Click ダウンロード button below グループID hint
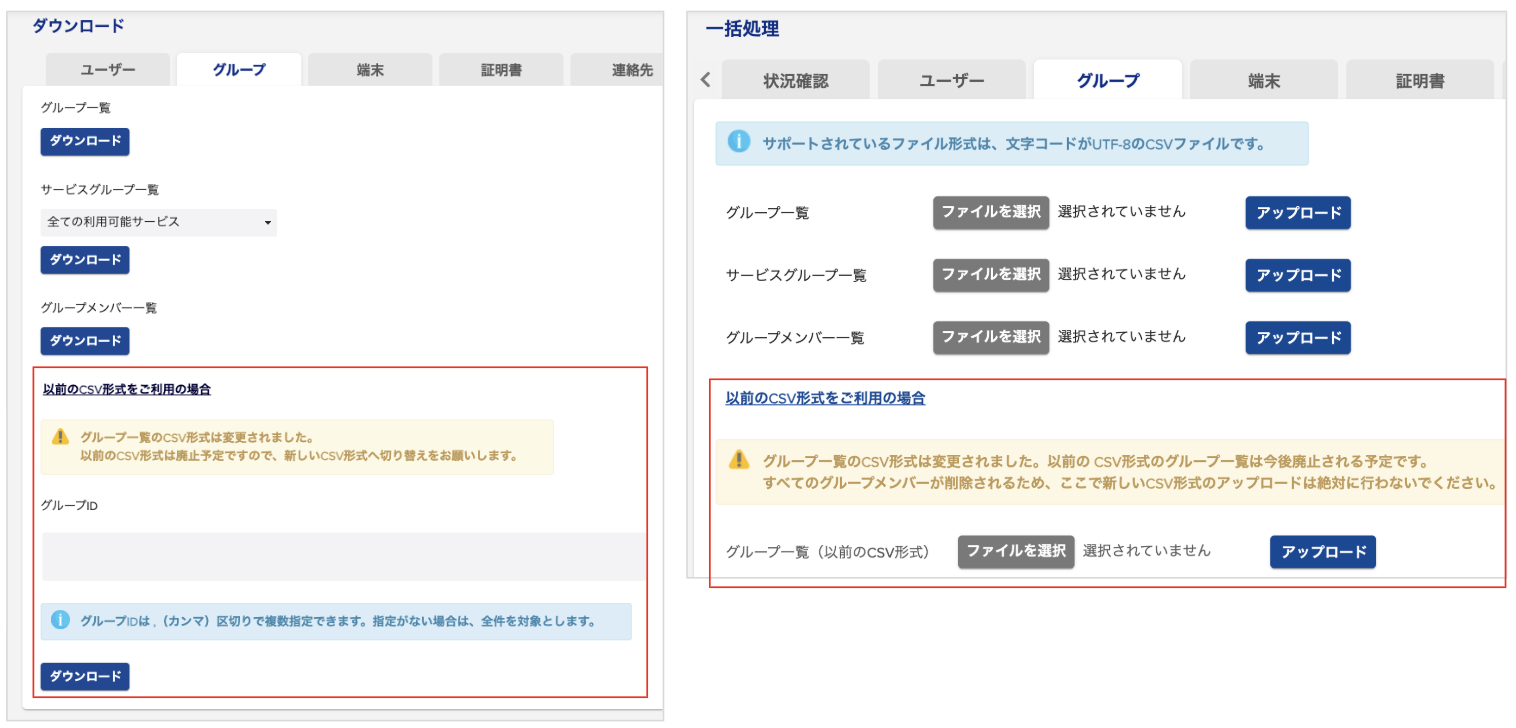 [x=85, y=676]
